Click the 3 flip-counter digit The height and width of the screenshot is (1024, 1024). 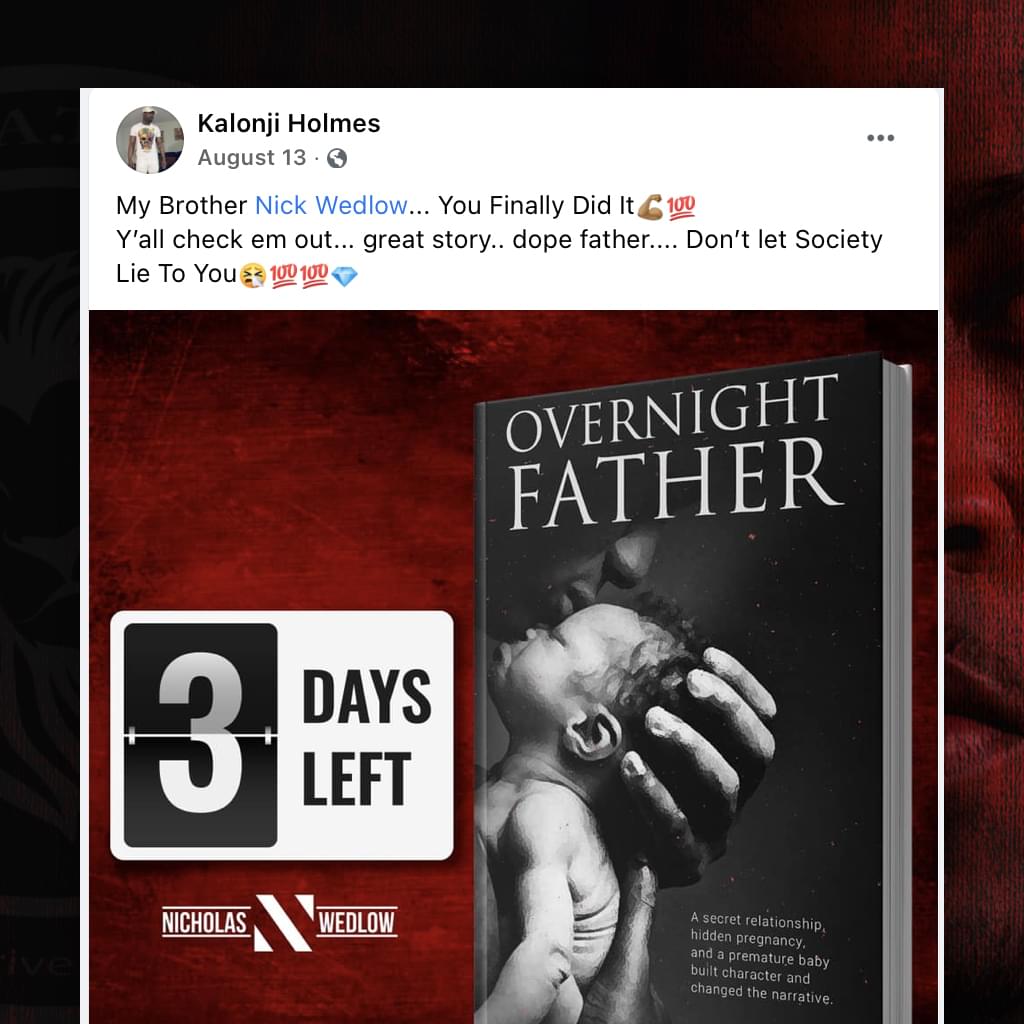pyautogui.click(x=200, y=735)
